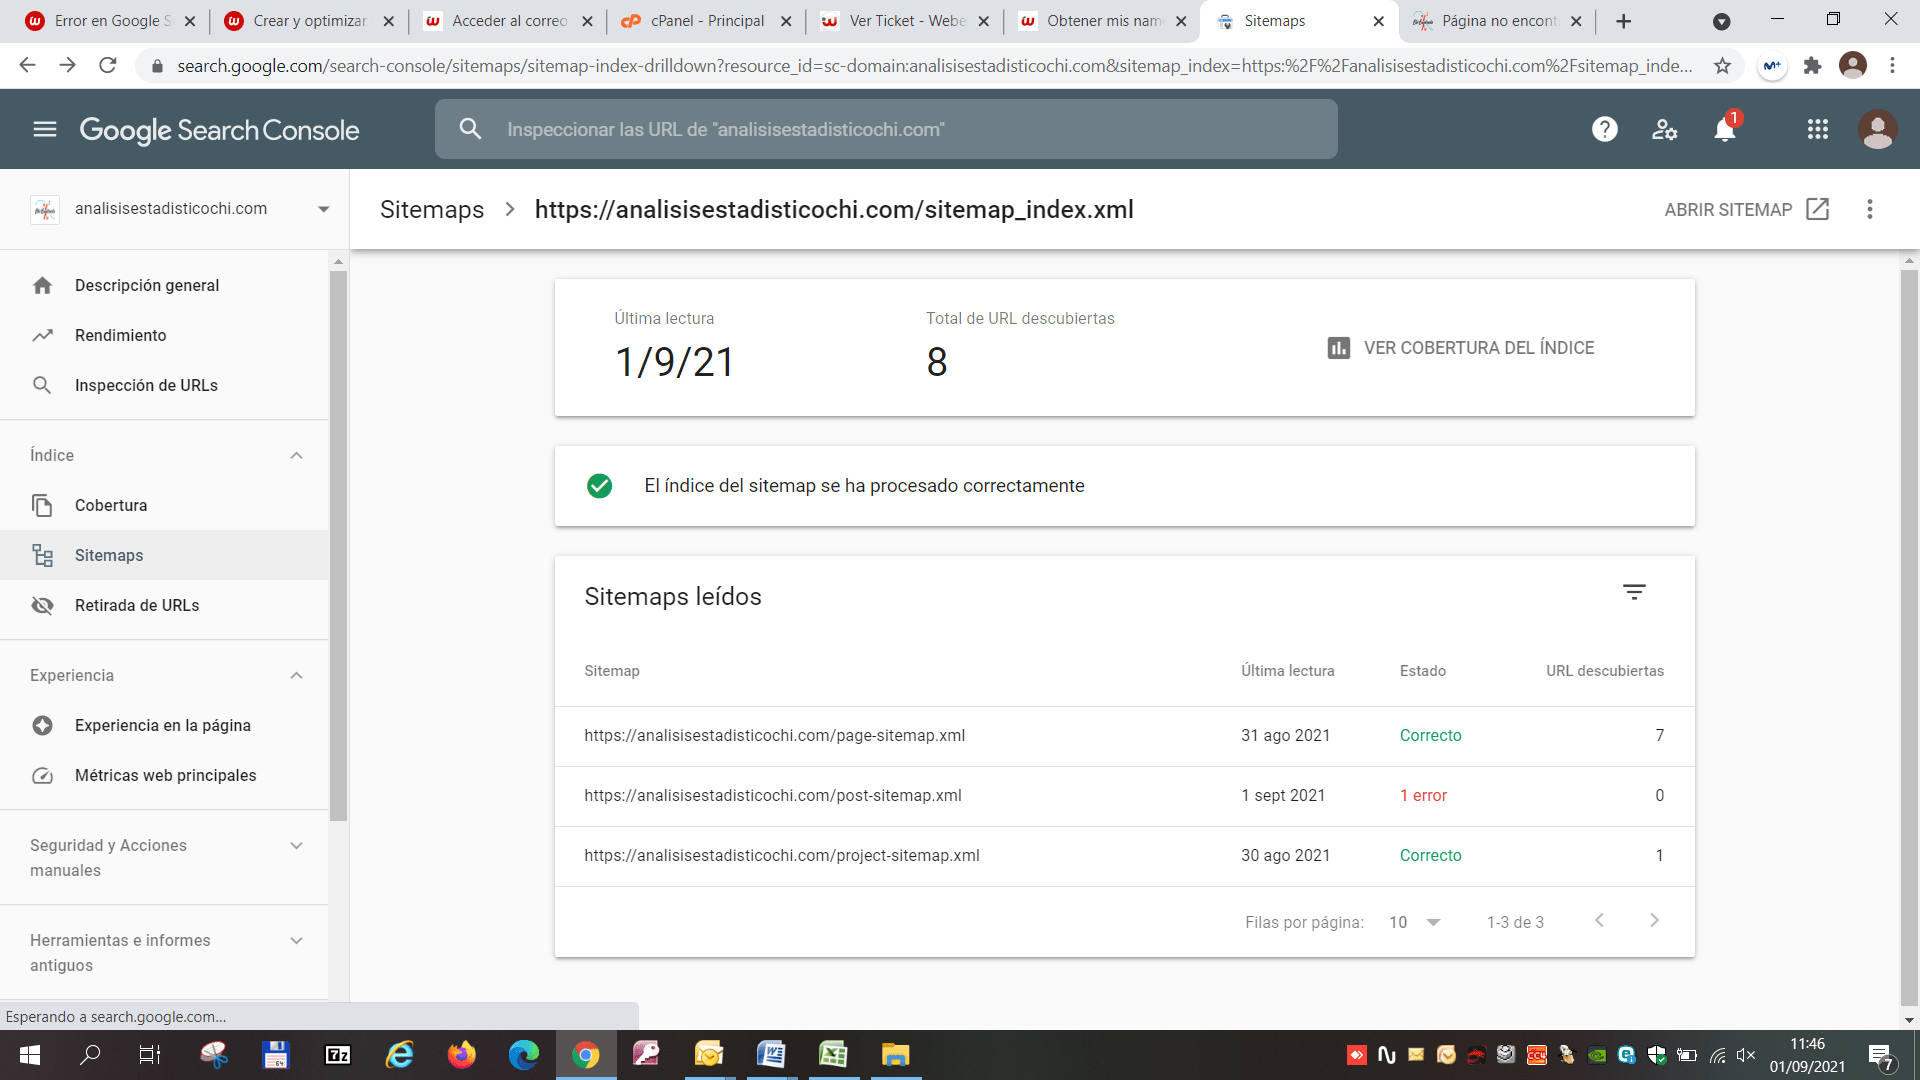The image size is (1920, 1080).
Task: Close the Sitemaps browser tab
Action: (x=1378, y=21)
